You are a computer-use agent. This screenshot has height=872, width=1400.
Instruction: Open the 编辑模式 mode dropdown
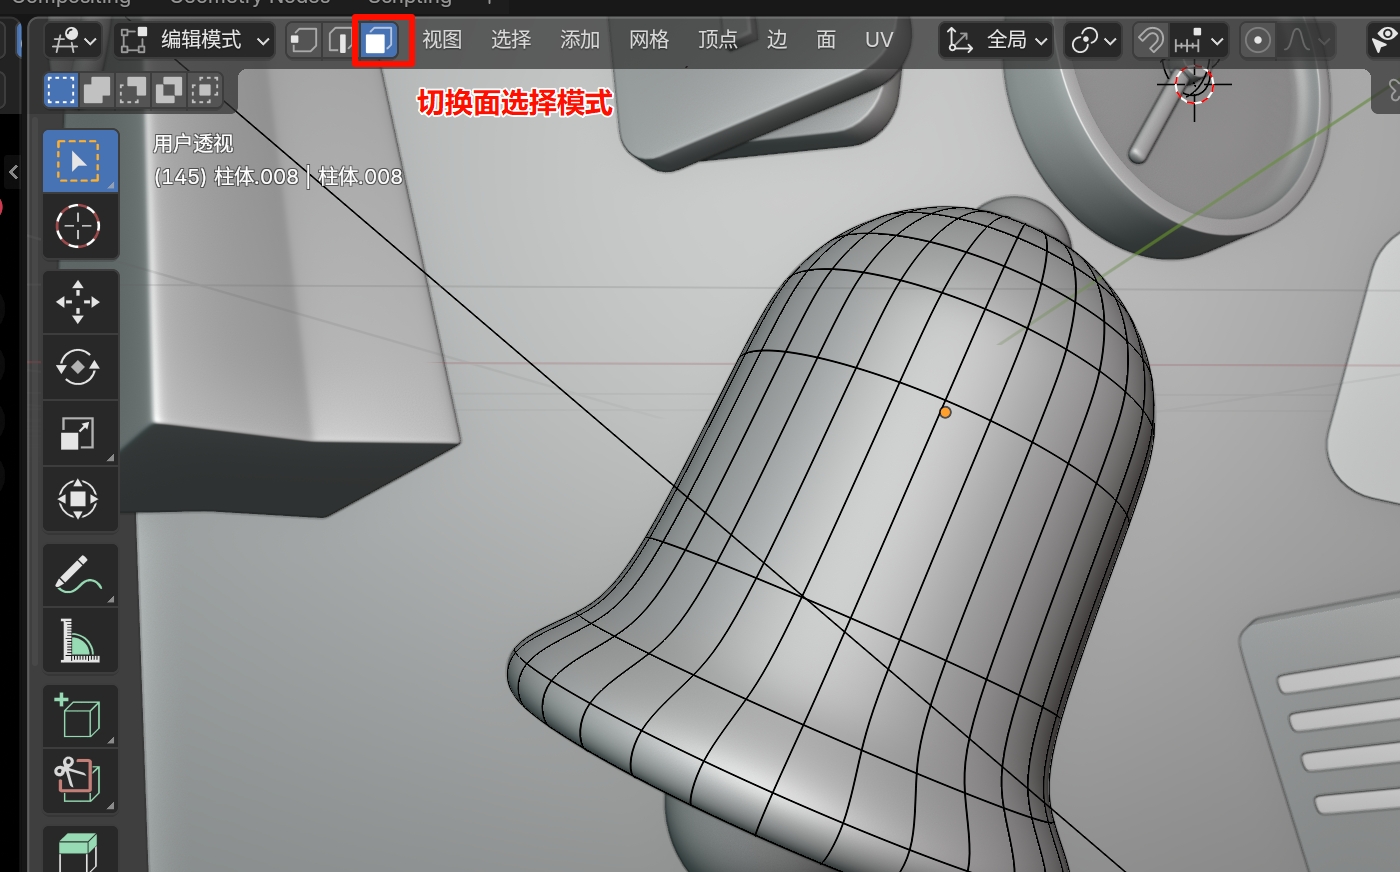tap(194, 40)
